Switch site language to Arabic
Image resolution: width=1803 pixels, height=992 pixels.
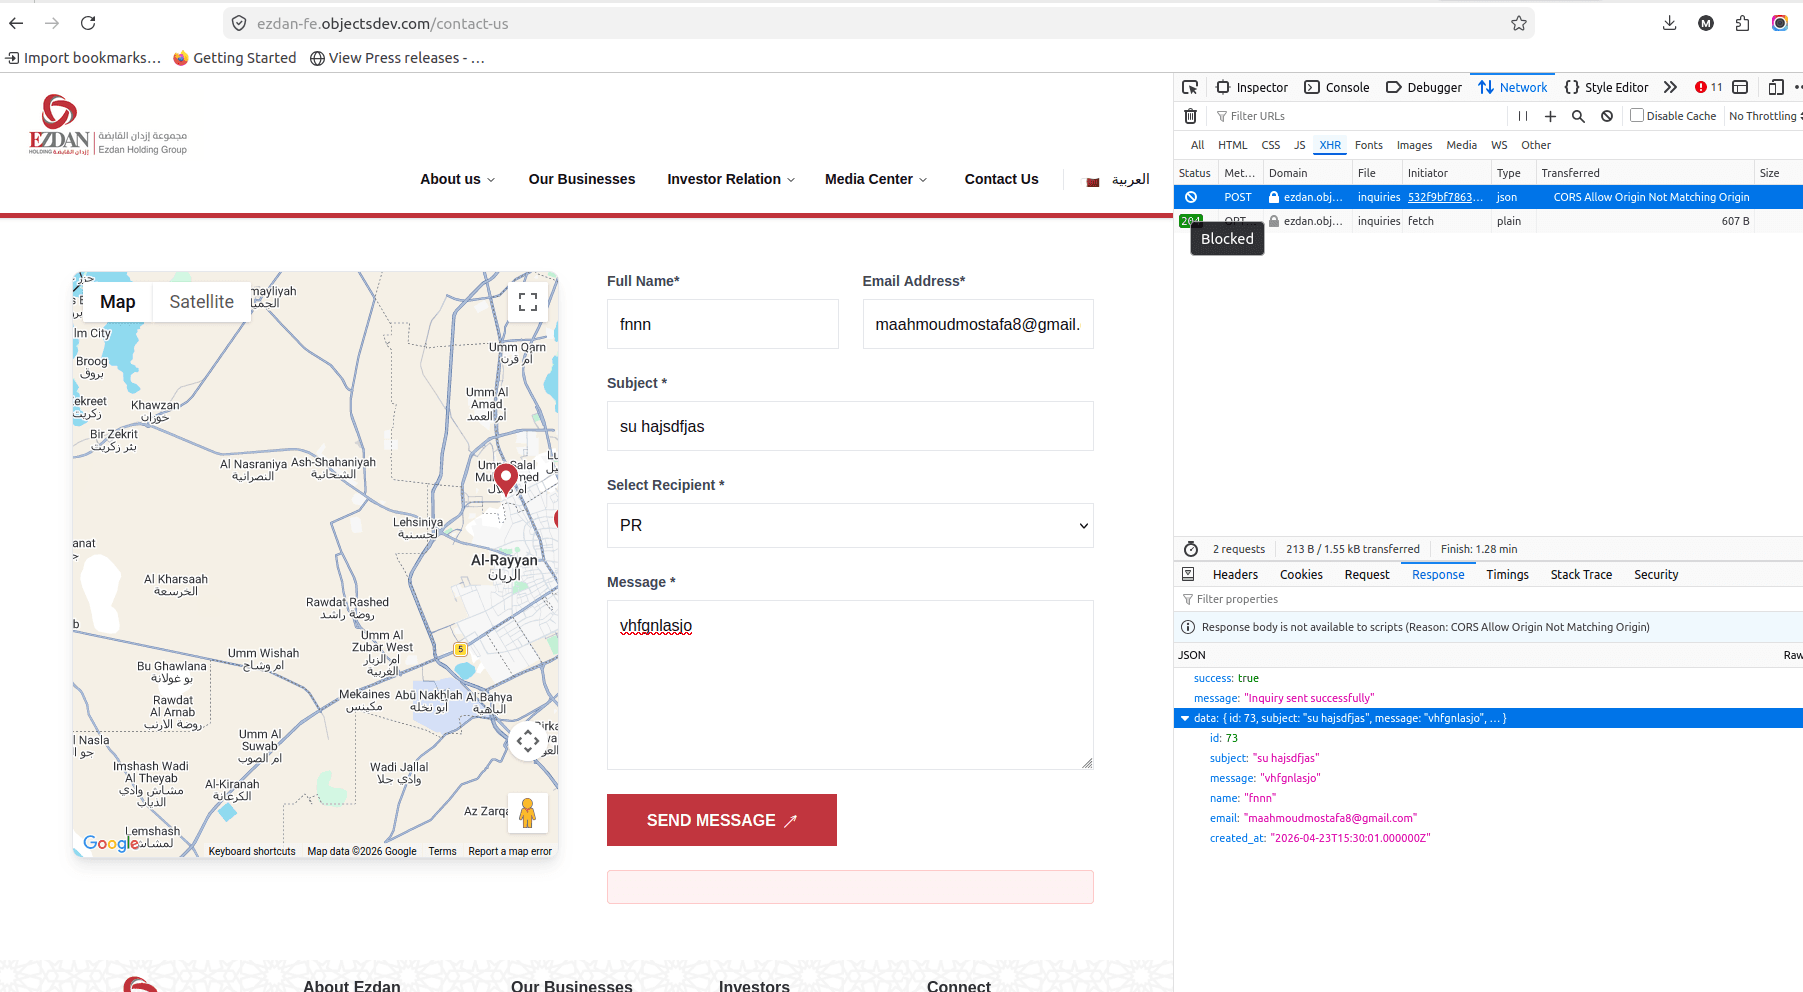tap(1118, 179)
